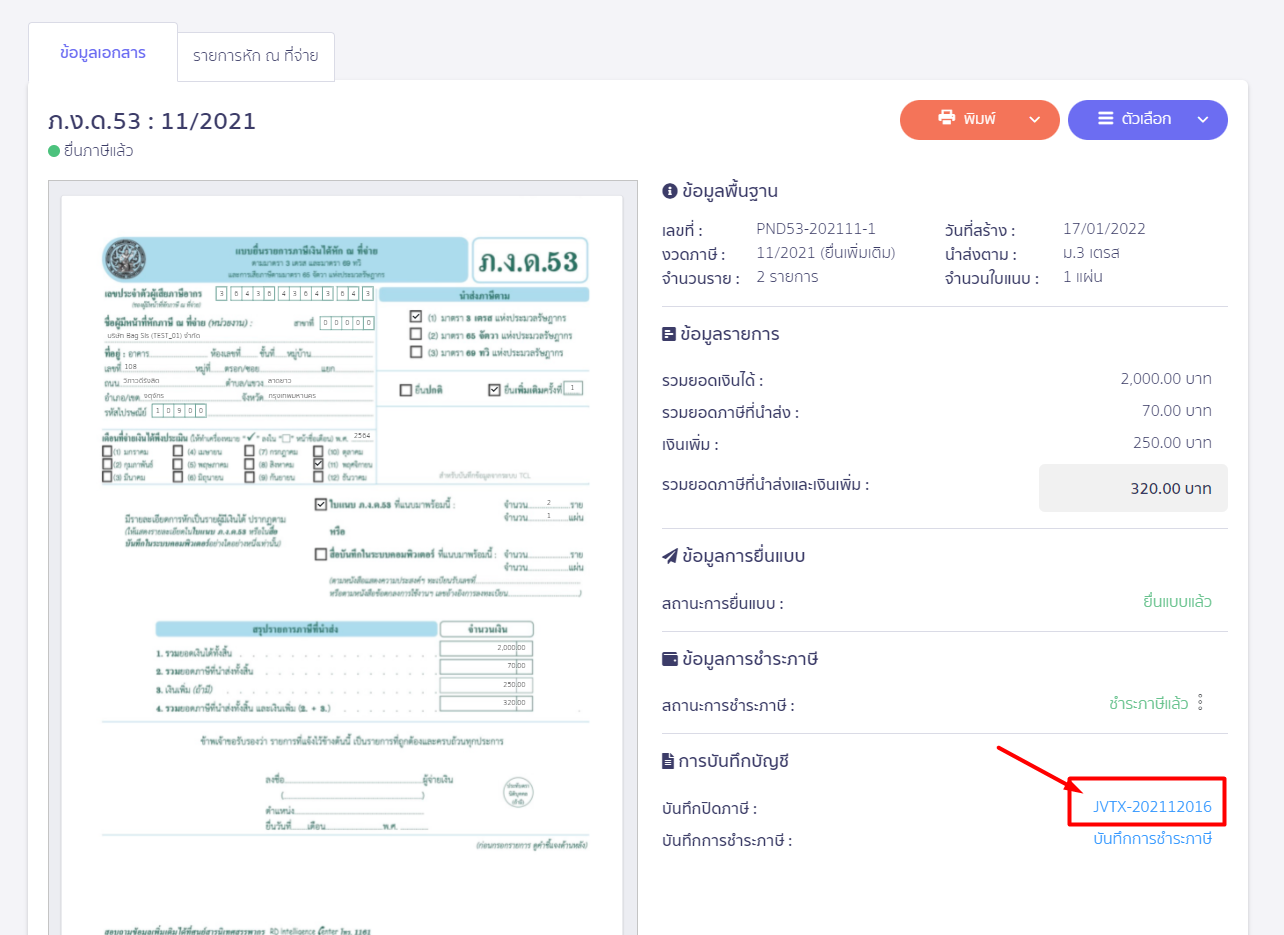Click the card icon beside ข้อมูลการชำระภาษี

click(x=667, y=658)
